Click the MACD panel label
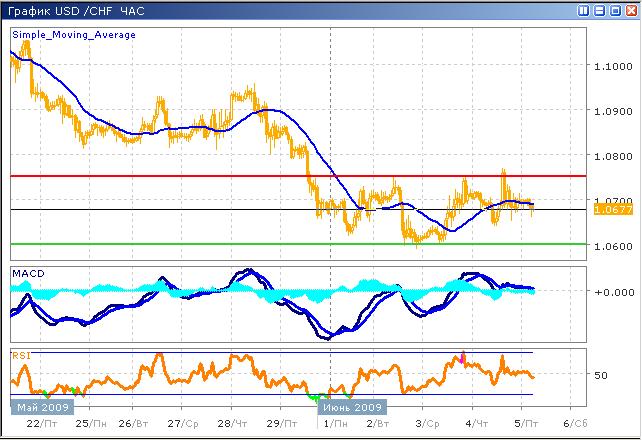This screenshot has width=642, height=440. point(28,273)
